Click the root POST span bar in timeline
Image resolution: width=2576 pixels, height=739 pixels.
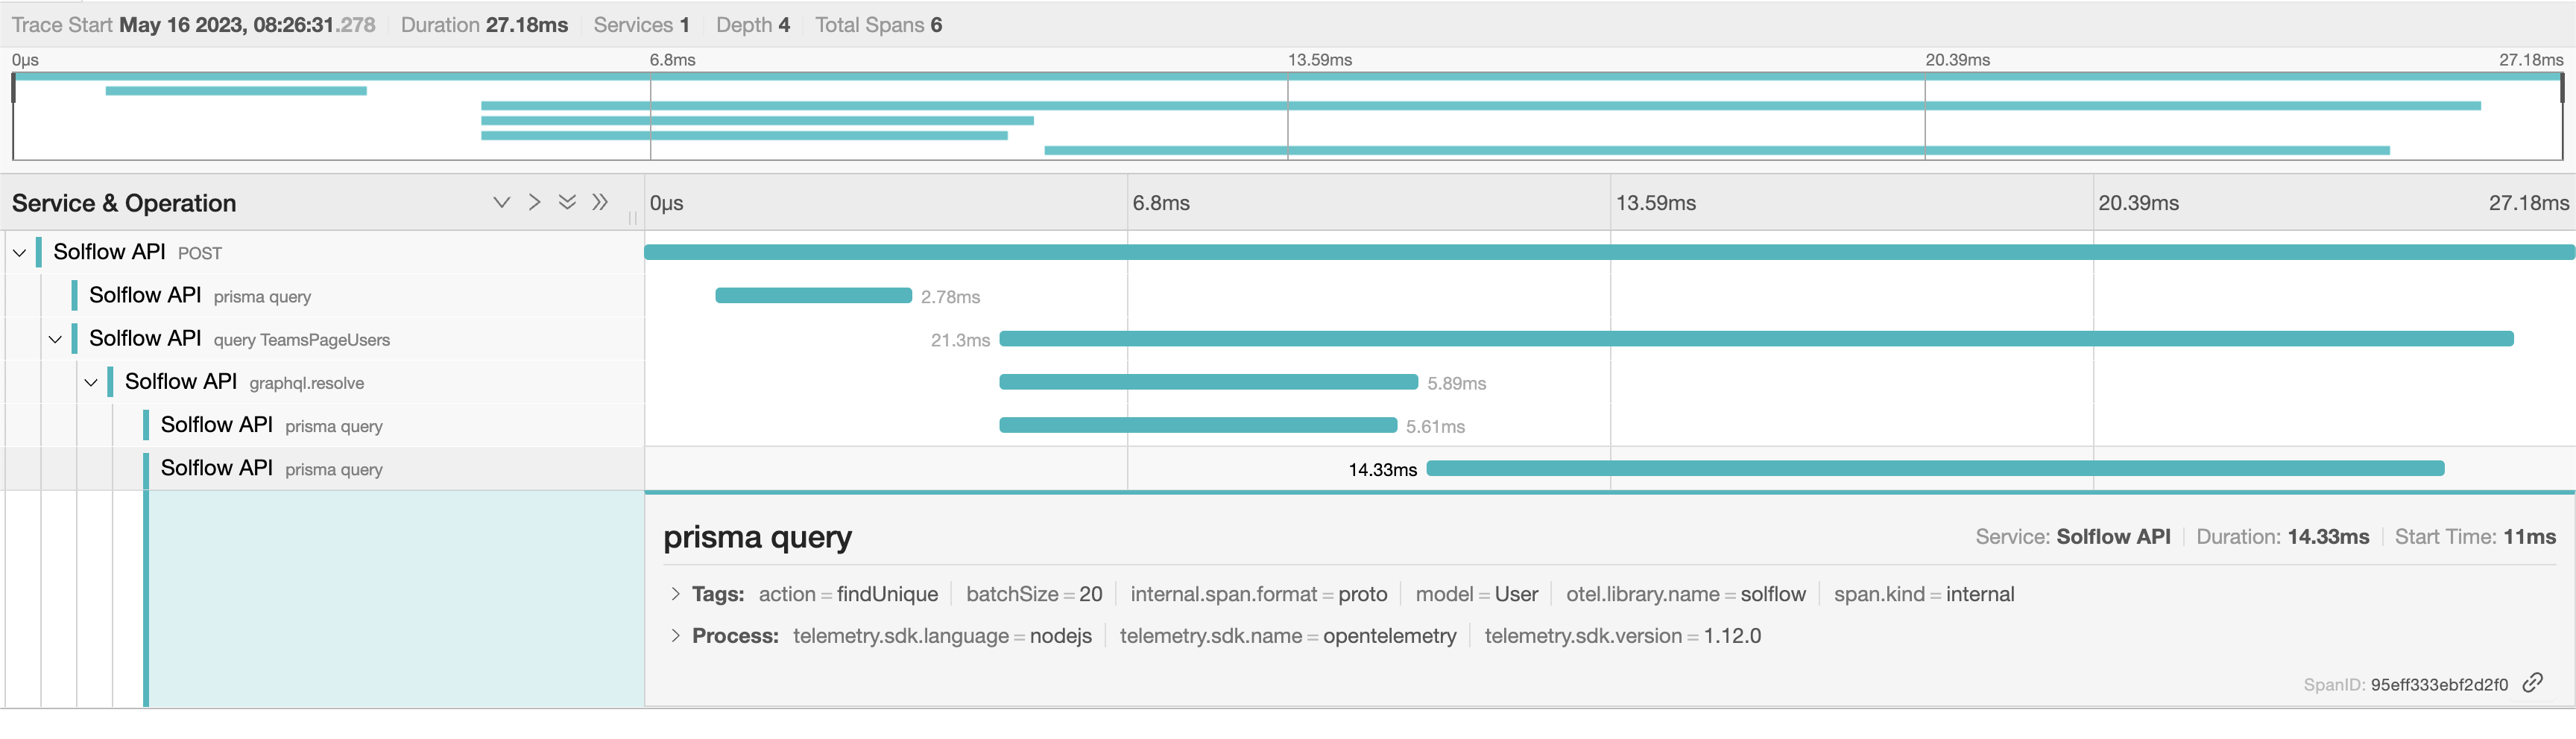tap(1600, 251)
